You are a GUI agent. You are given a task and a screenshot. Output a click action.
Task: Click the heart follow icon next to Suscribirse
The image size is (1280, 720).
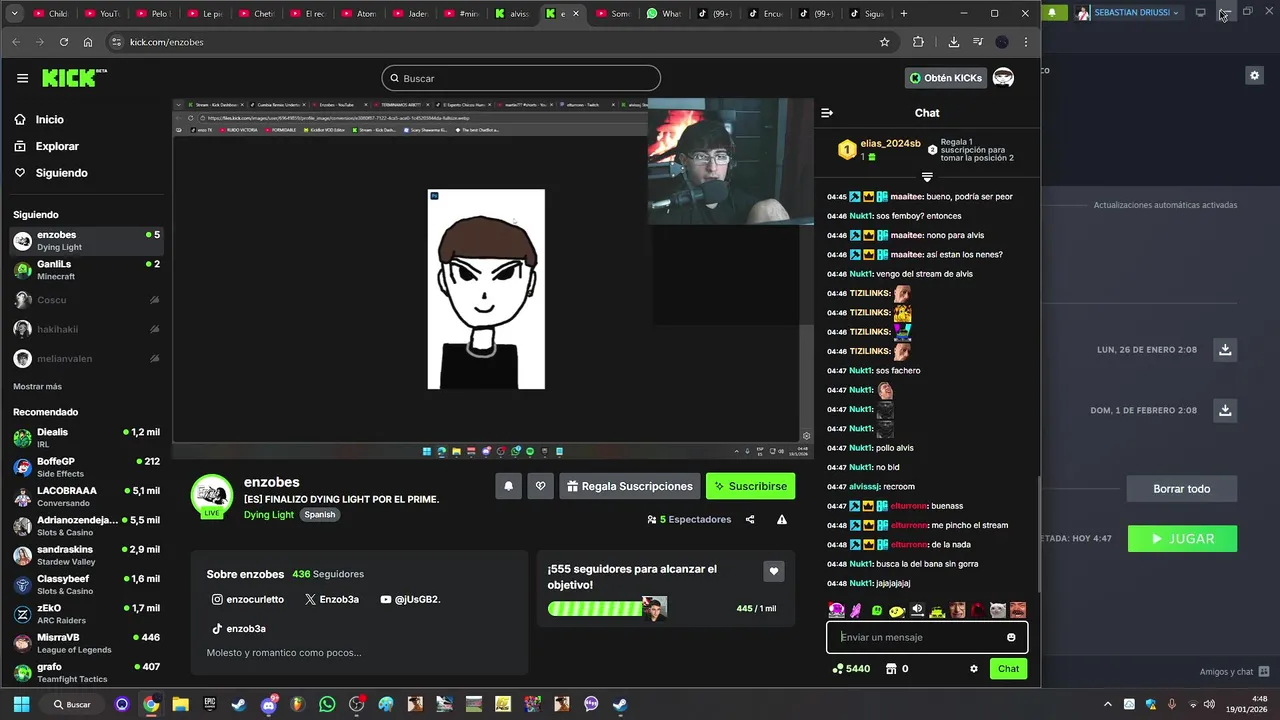[541, 486]
